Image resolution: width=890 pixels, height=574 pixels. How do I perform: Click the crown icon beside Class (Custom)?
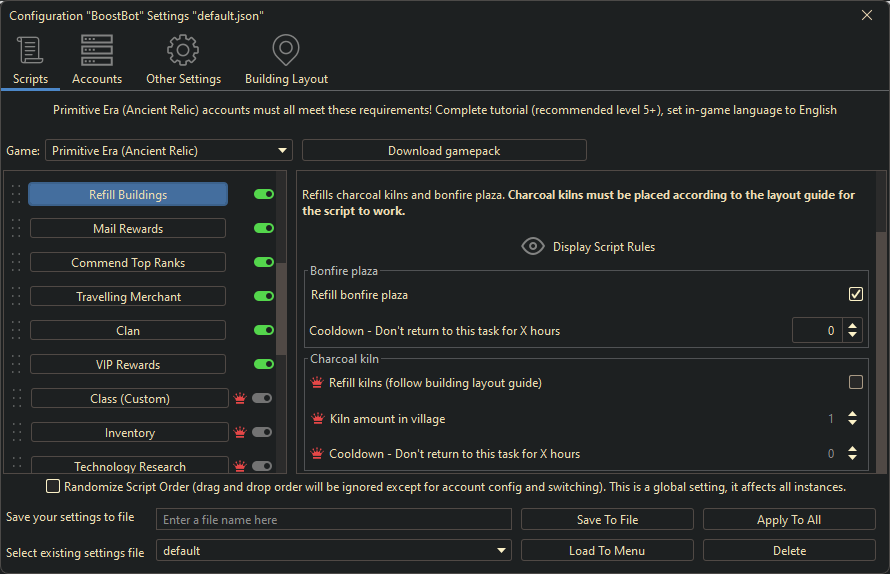[x=240, y=399]
